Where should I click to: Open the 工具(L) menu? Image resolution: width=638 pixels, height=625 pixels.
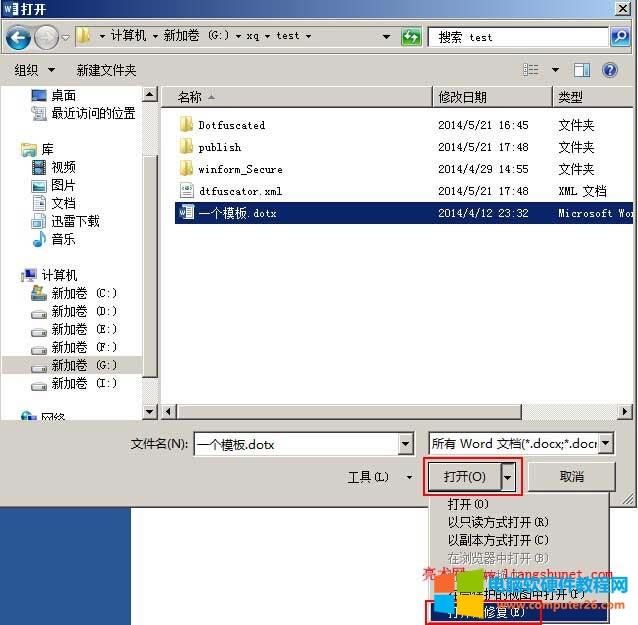(x=380, y=477)
